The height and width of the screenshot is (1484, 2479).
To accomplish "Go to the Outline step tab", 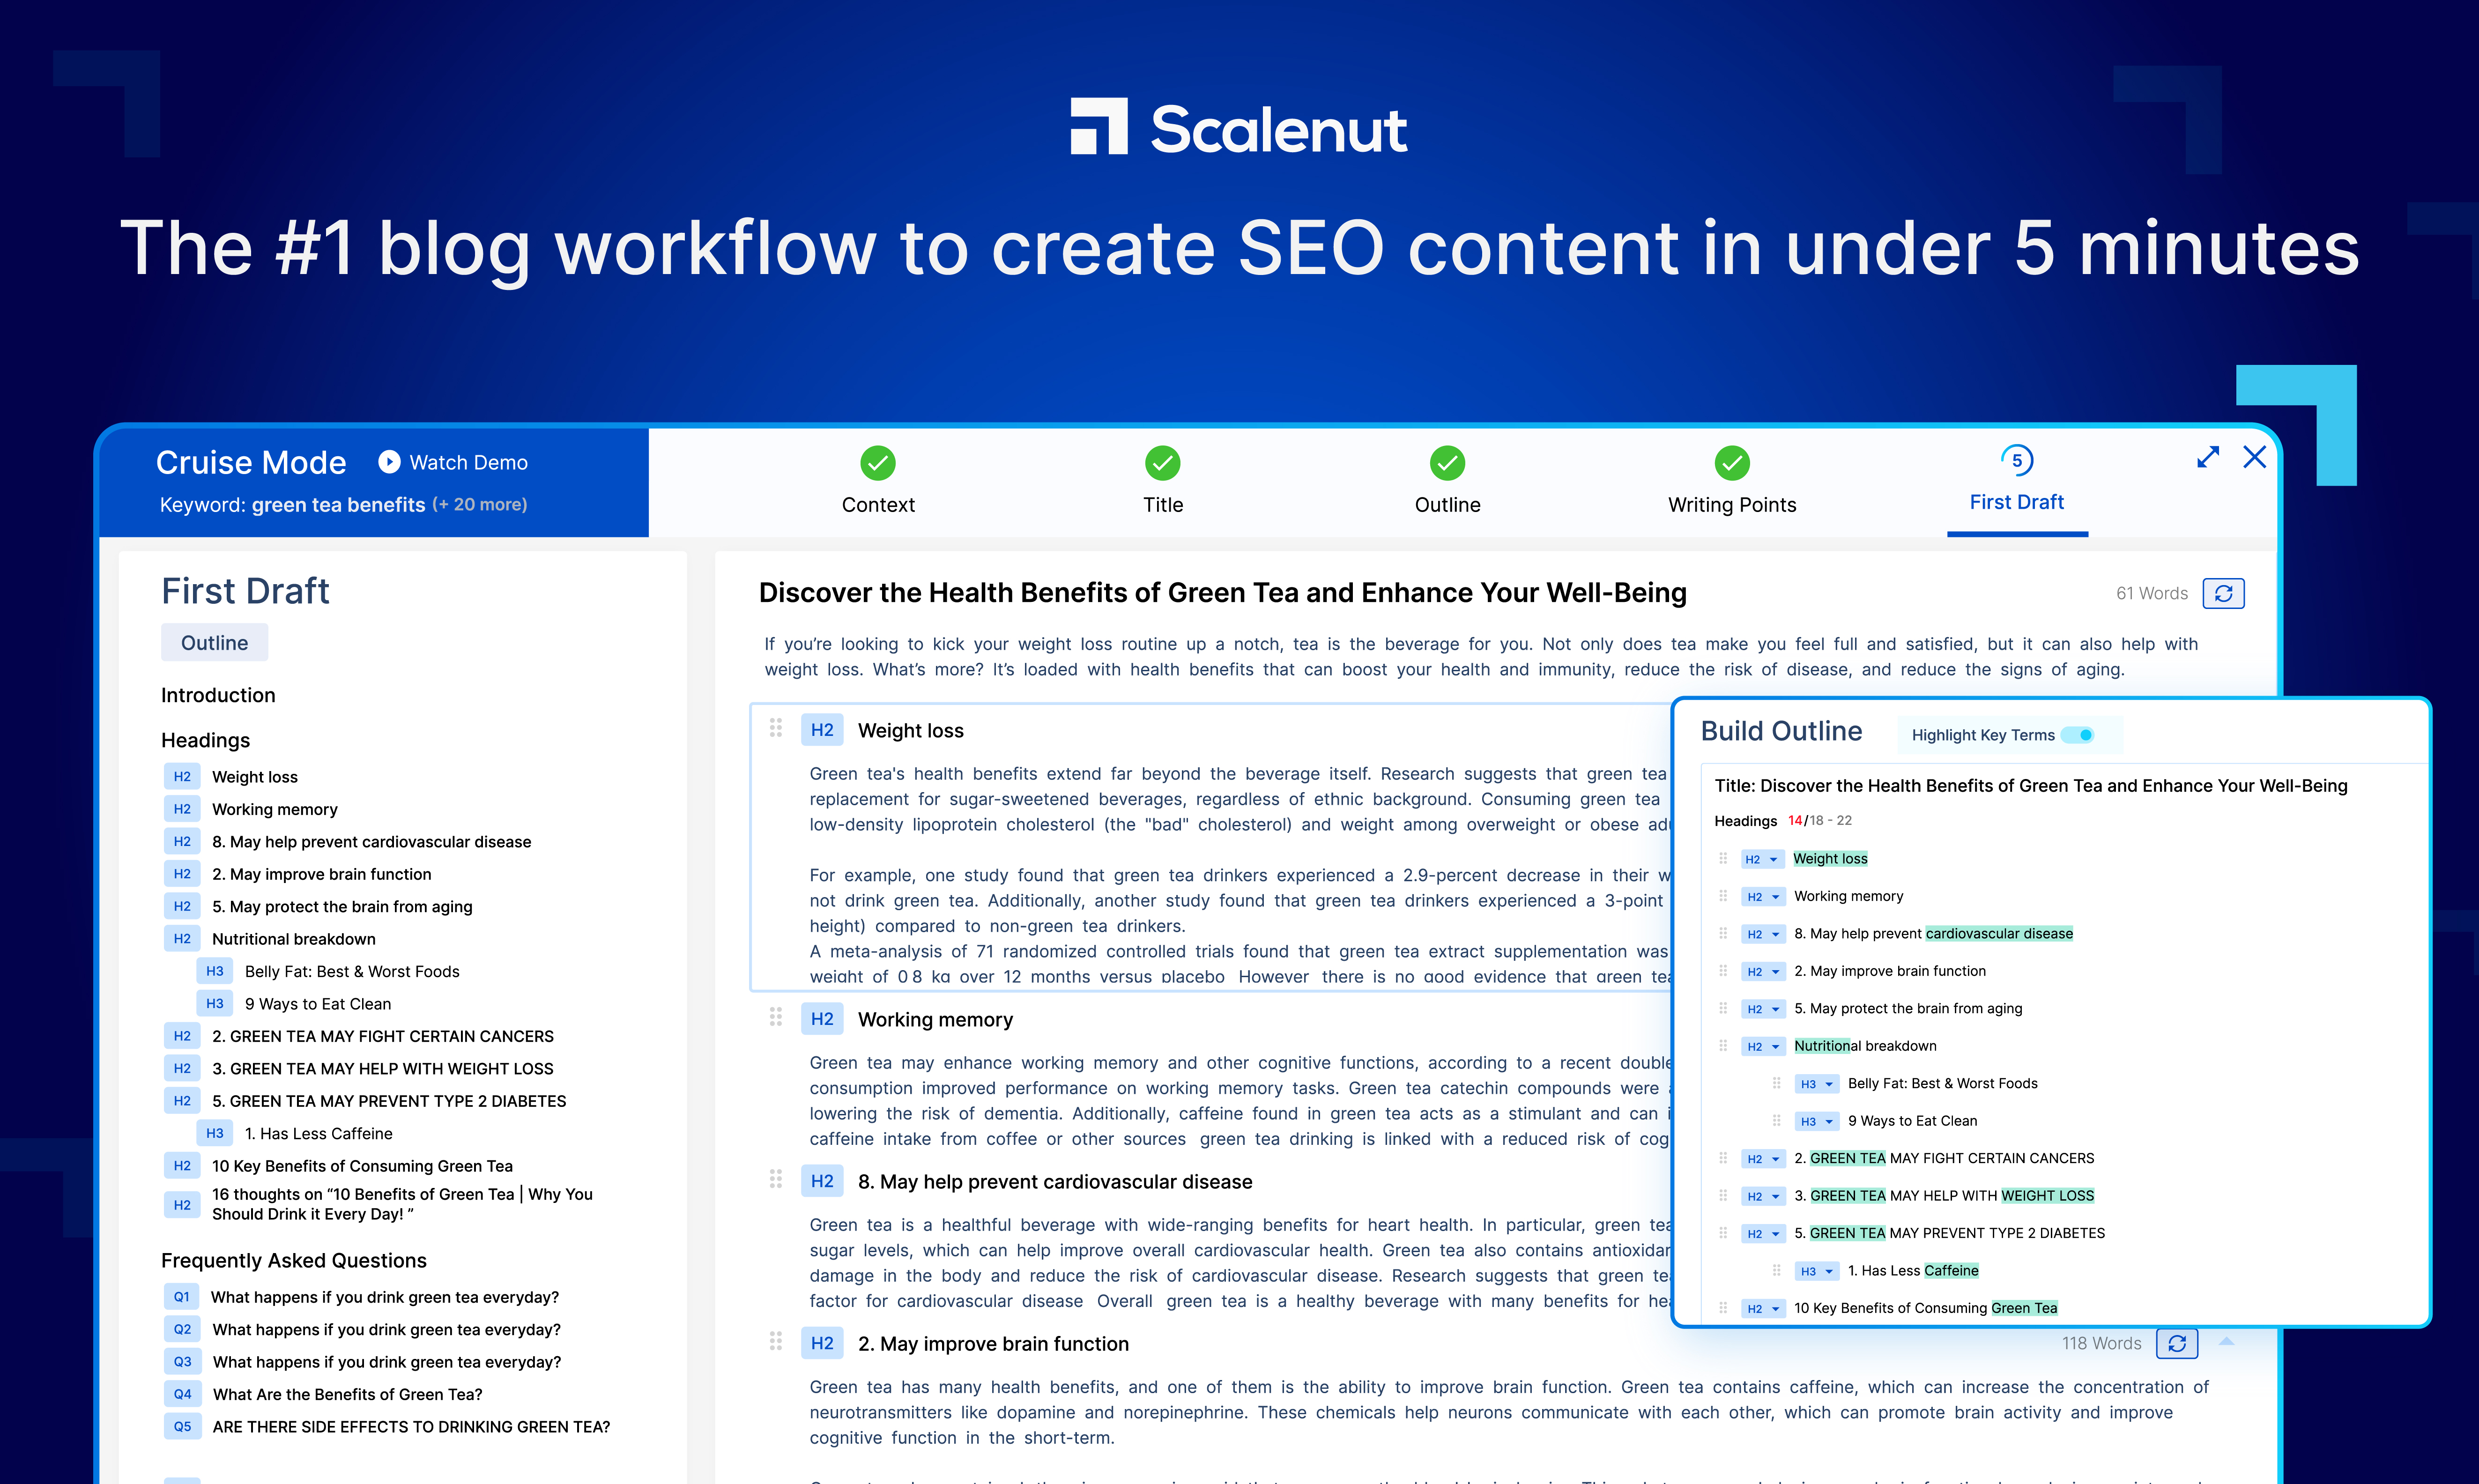I will 1447,505.
